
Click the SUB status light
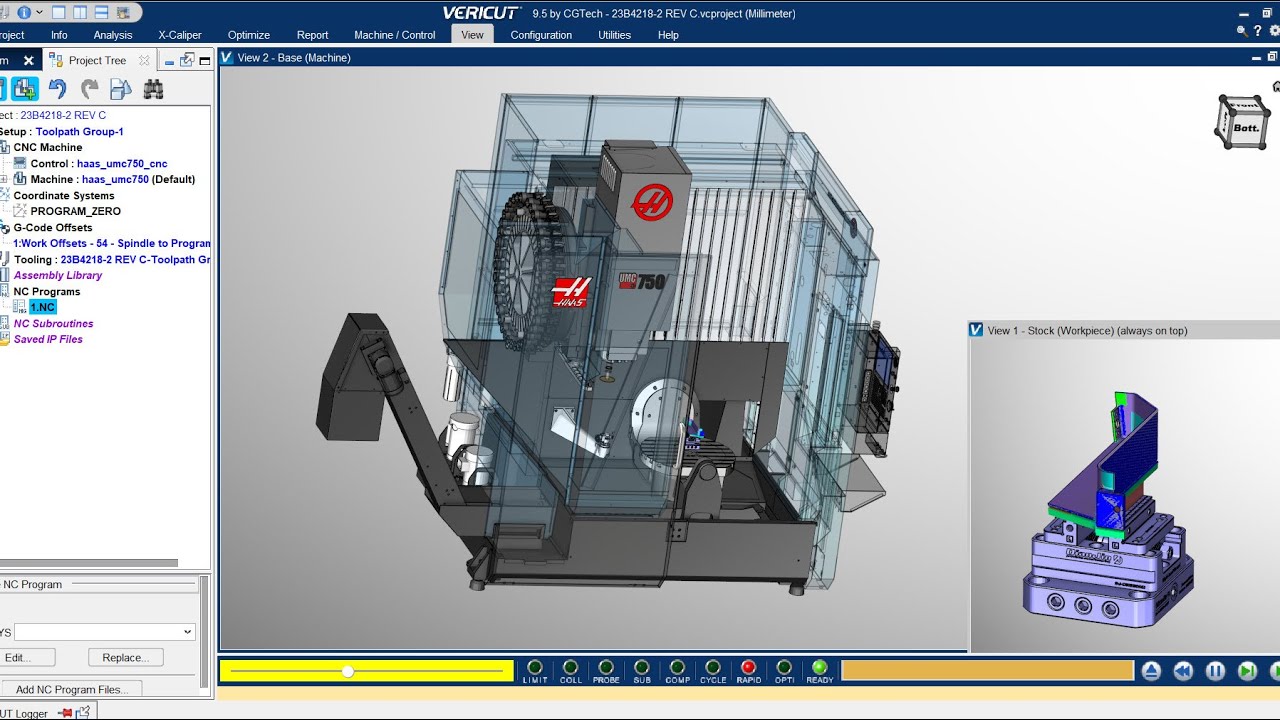(x=642, y=667)
